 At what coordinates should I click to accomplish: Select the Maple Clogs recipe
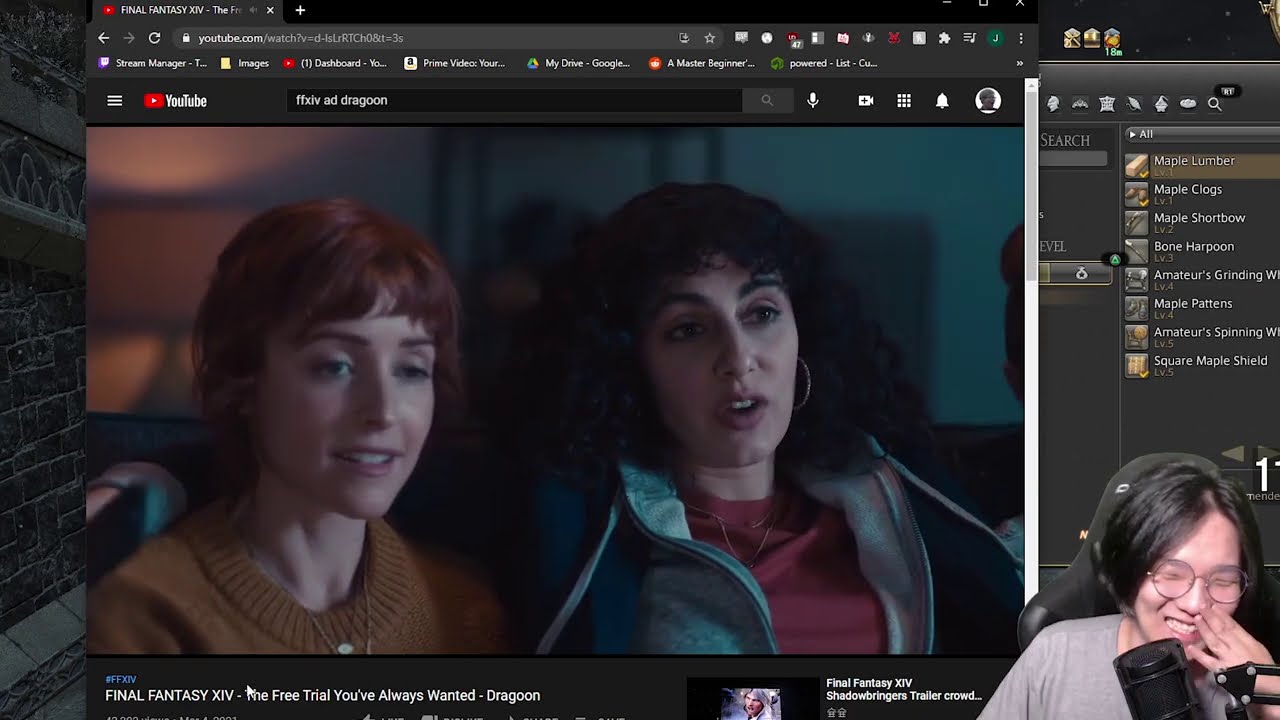coord(1202,194)
